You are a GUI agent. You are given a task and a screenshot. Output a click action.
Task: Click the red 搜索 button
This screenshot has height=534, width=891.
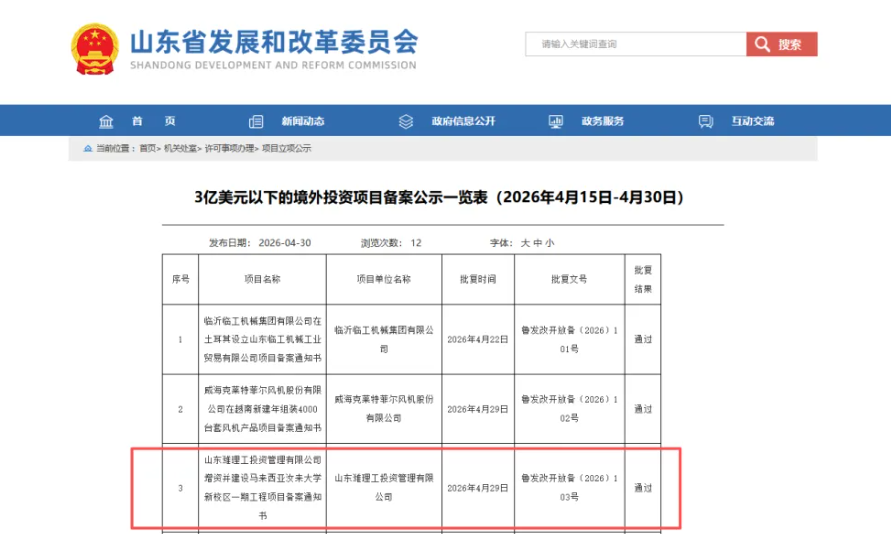(x=782, y=44)
